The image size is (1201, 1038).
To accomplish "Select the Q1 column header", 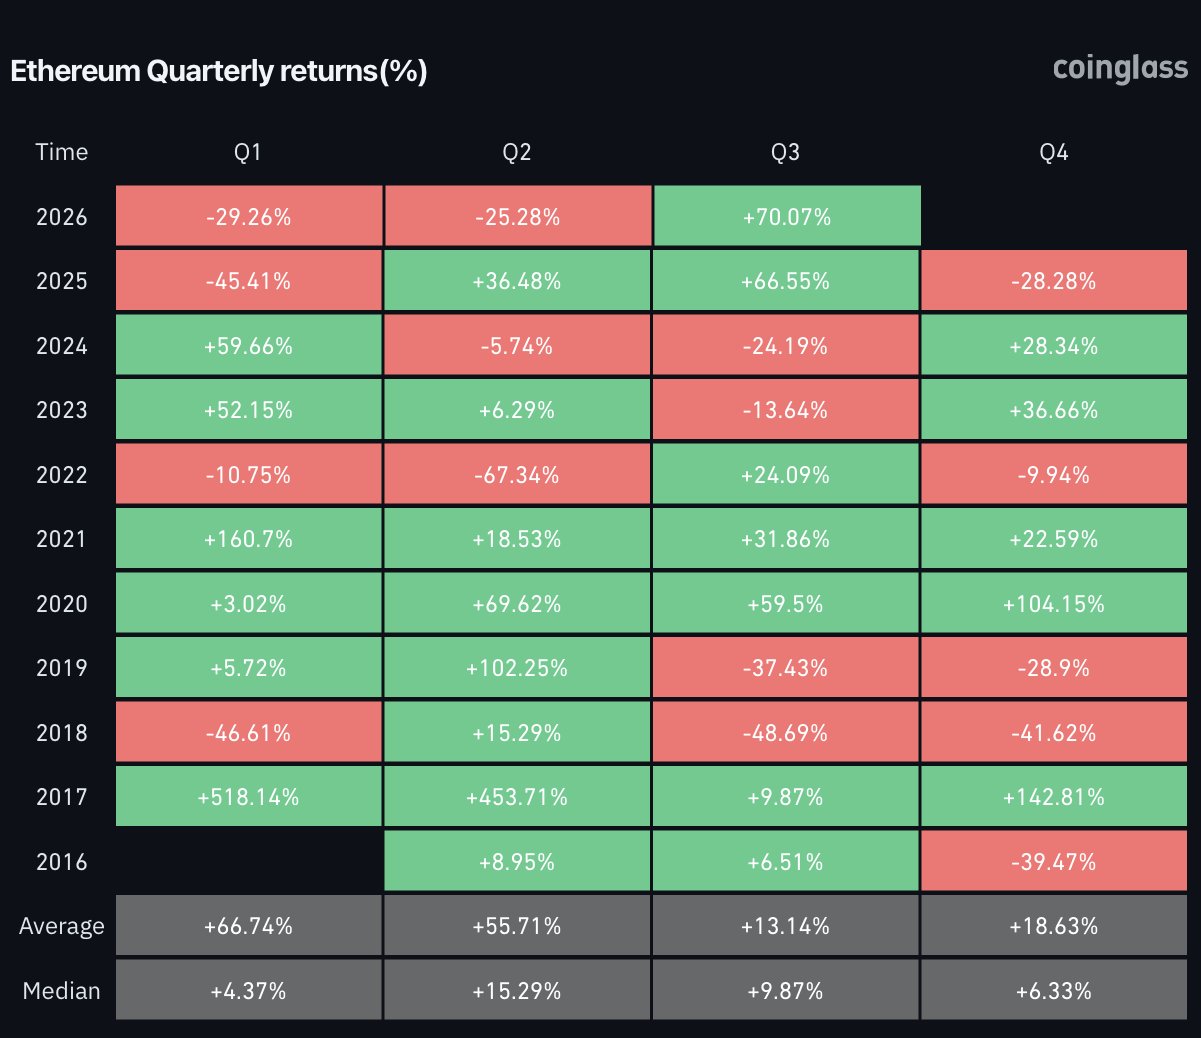I will [248, 152].
